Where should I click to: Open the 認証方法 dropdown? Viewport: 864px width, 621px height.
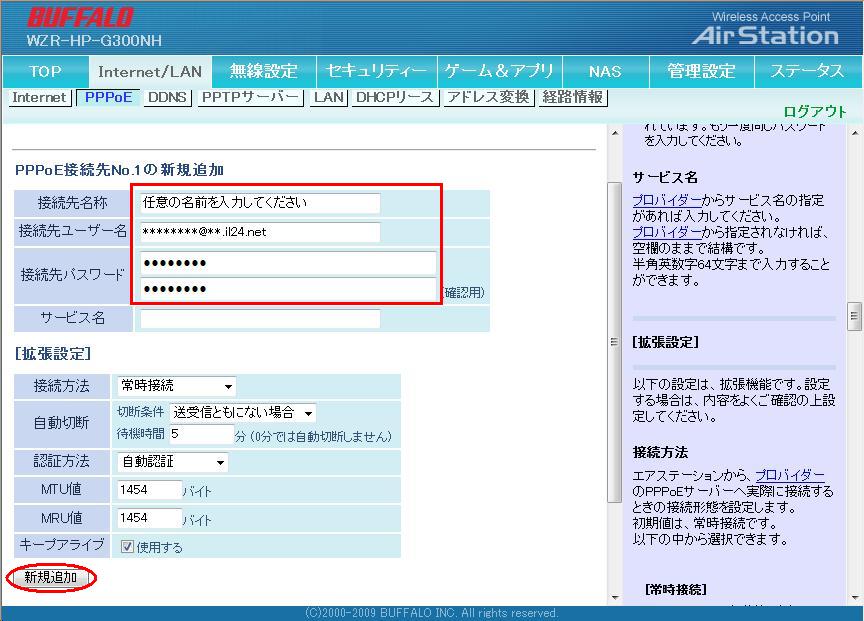tap(172, 462)
